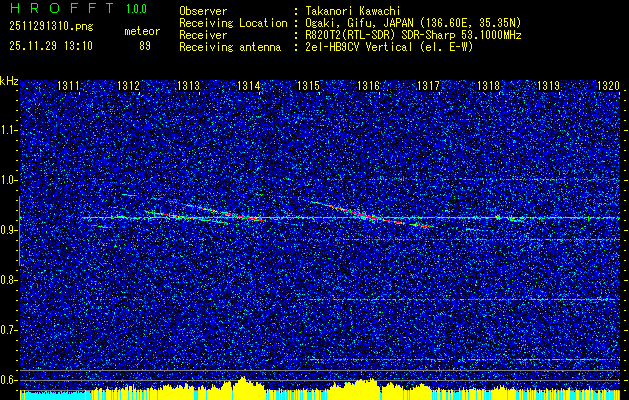Click version number 1.0.0
This screenshot has width=629, height=400.
136,9
